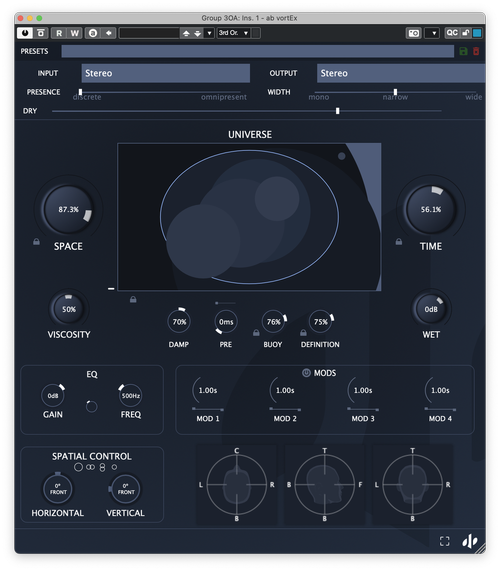Select the first Spatial Control mode circle
The image size is (500, 571).
78,467
